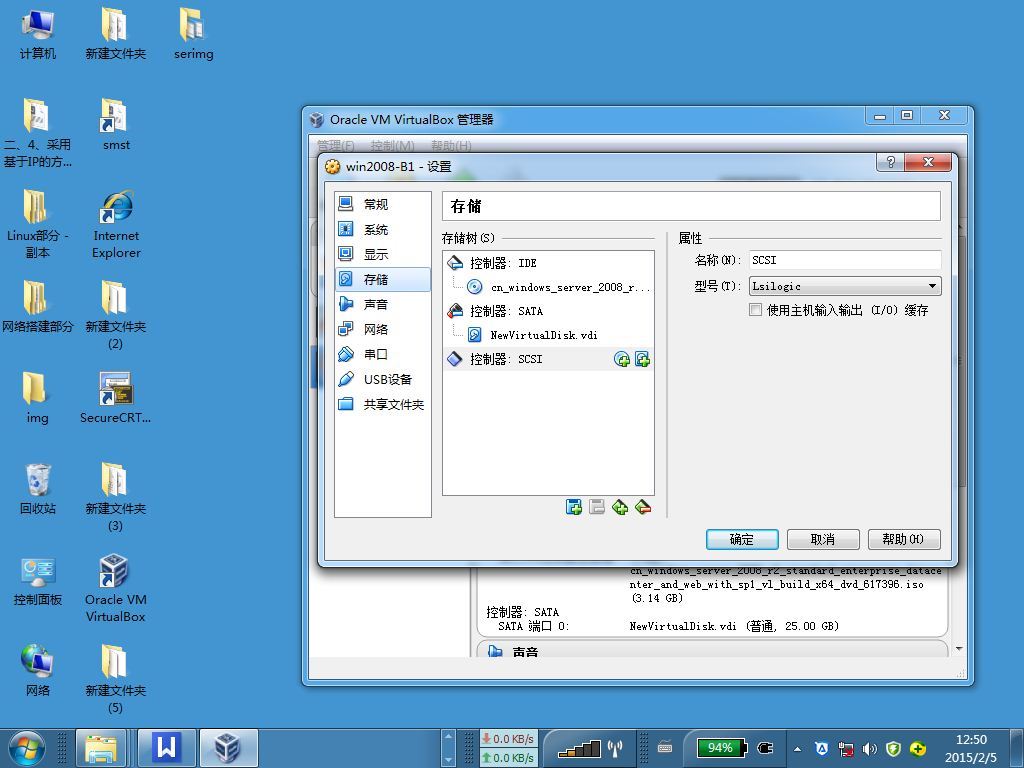
Task: Show hidden tray icons arrow
Action: click(x=797, y=749)
